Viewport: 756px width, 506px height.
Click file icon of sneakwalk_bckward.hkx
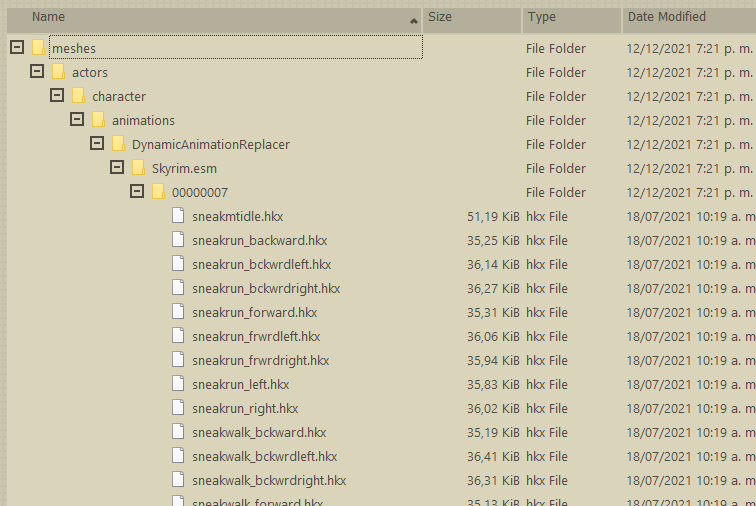click(x=178, y=431)
